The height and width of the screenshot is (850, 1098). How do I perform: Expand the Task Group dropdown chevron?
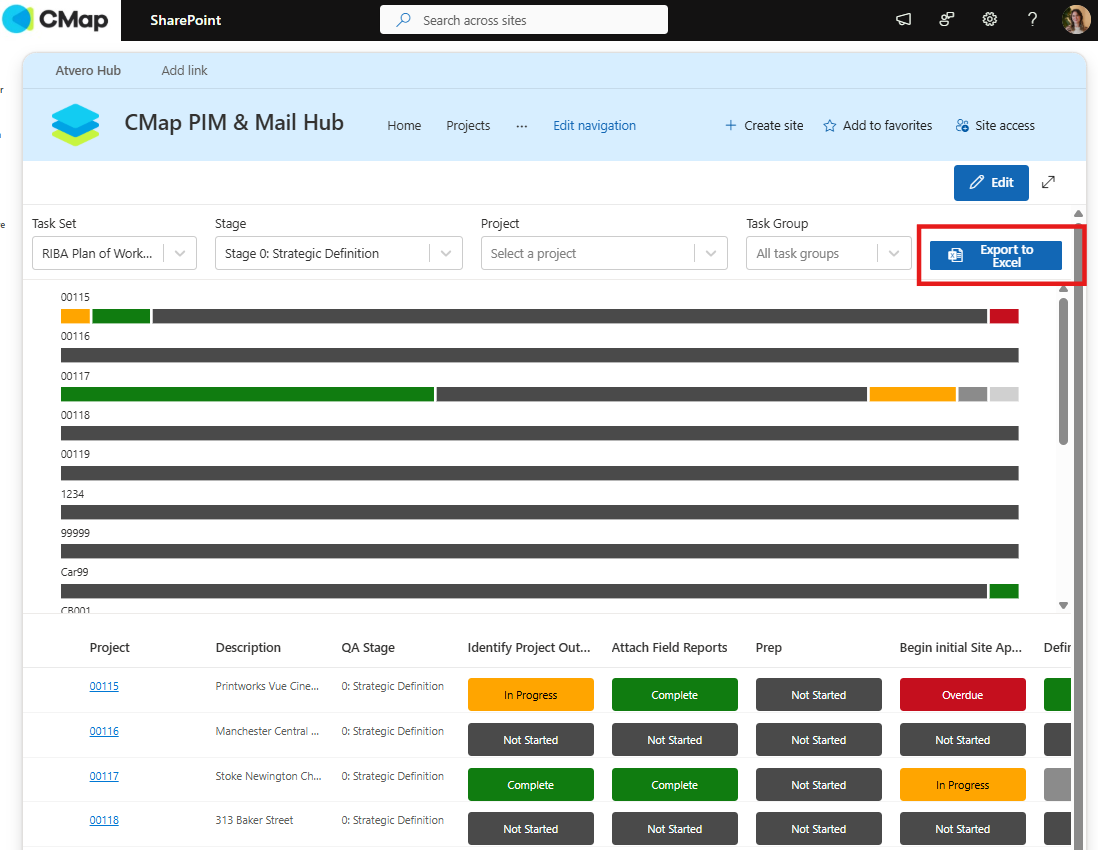[x=894, y=253]
